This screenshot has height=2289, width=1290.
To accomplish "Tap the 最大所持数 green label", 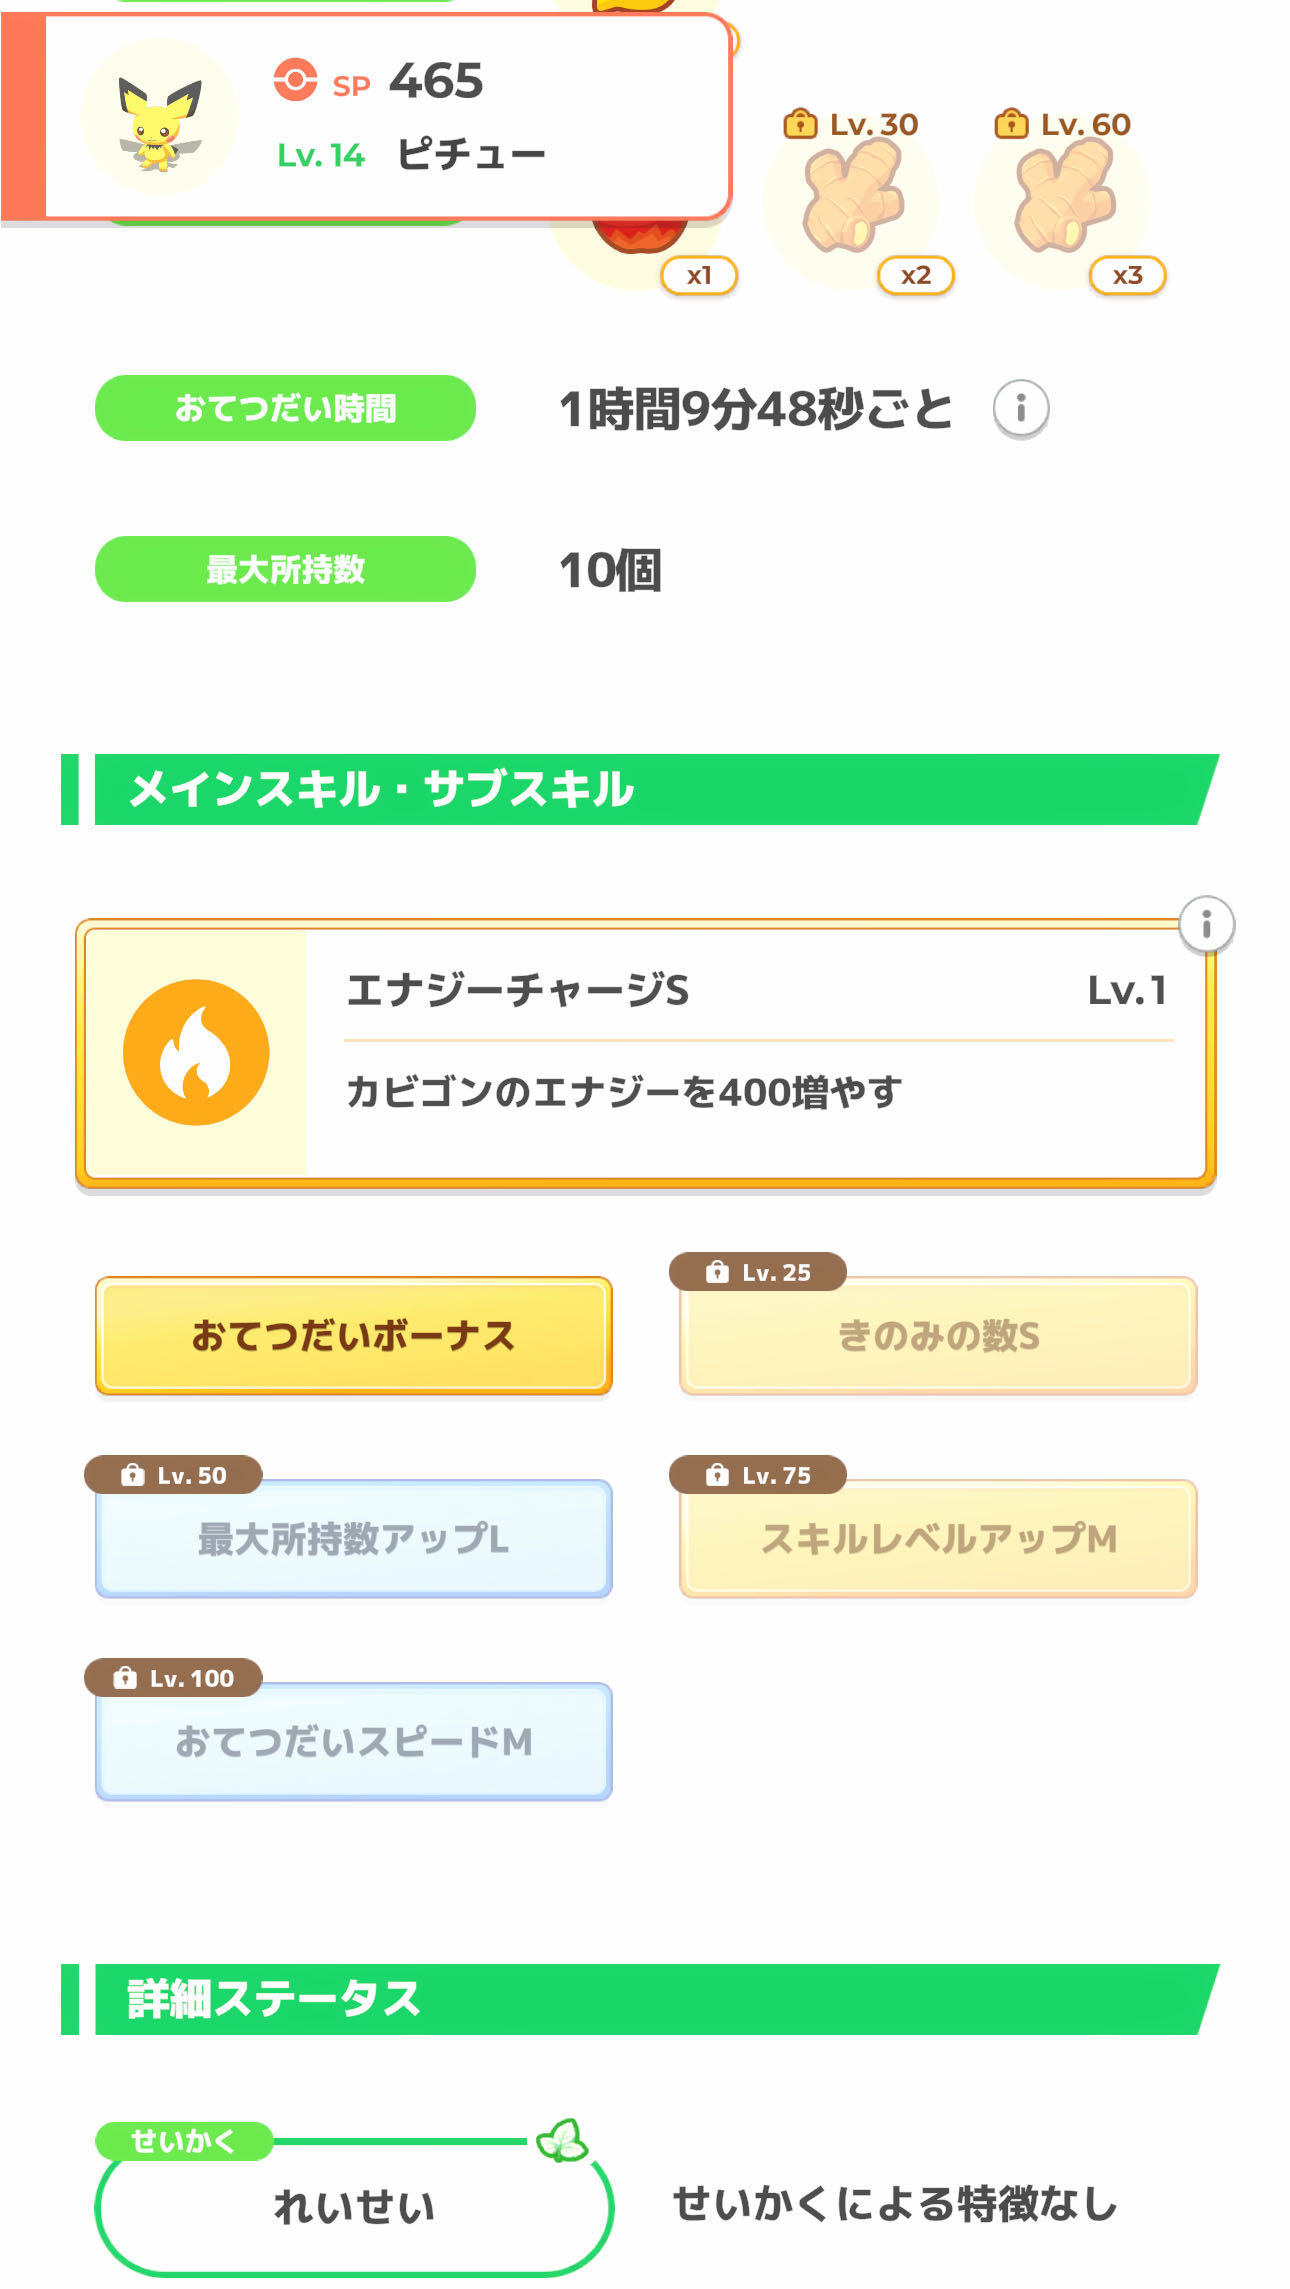I will (285, 569).
